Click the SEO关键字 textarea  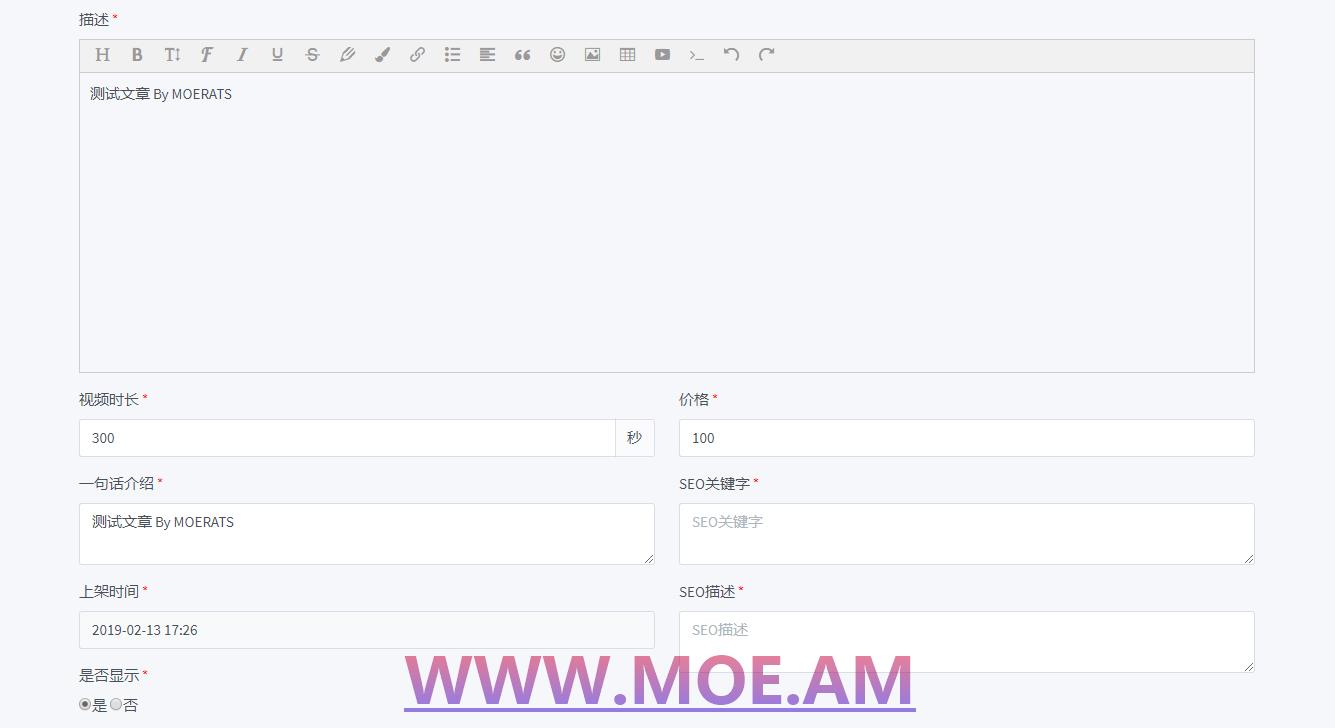click(966, 534)
